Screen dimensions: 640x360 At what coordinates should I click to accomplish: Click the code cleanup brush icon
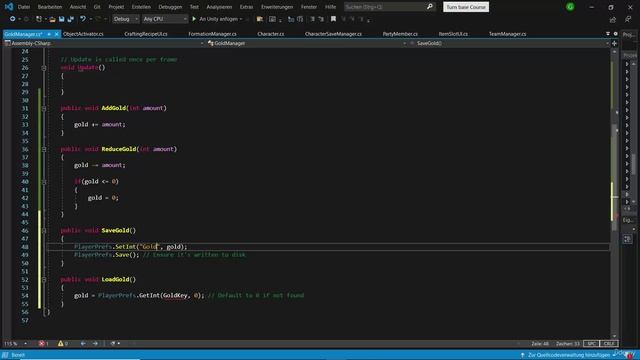[x=113, y=343]
